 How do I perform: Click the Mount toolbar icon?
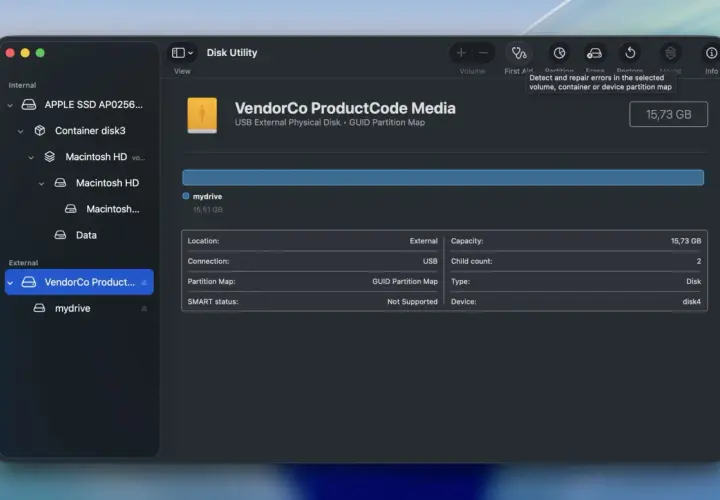(670, 53)
